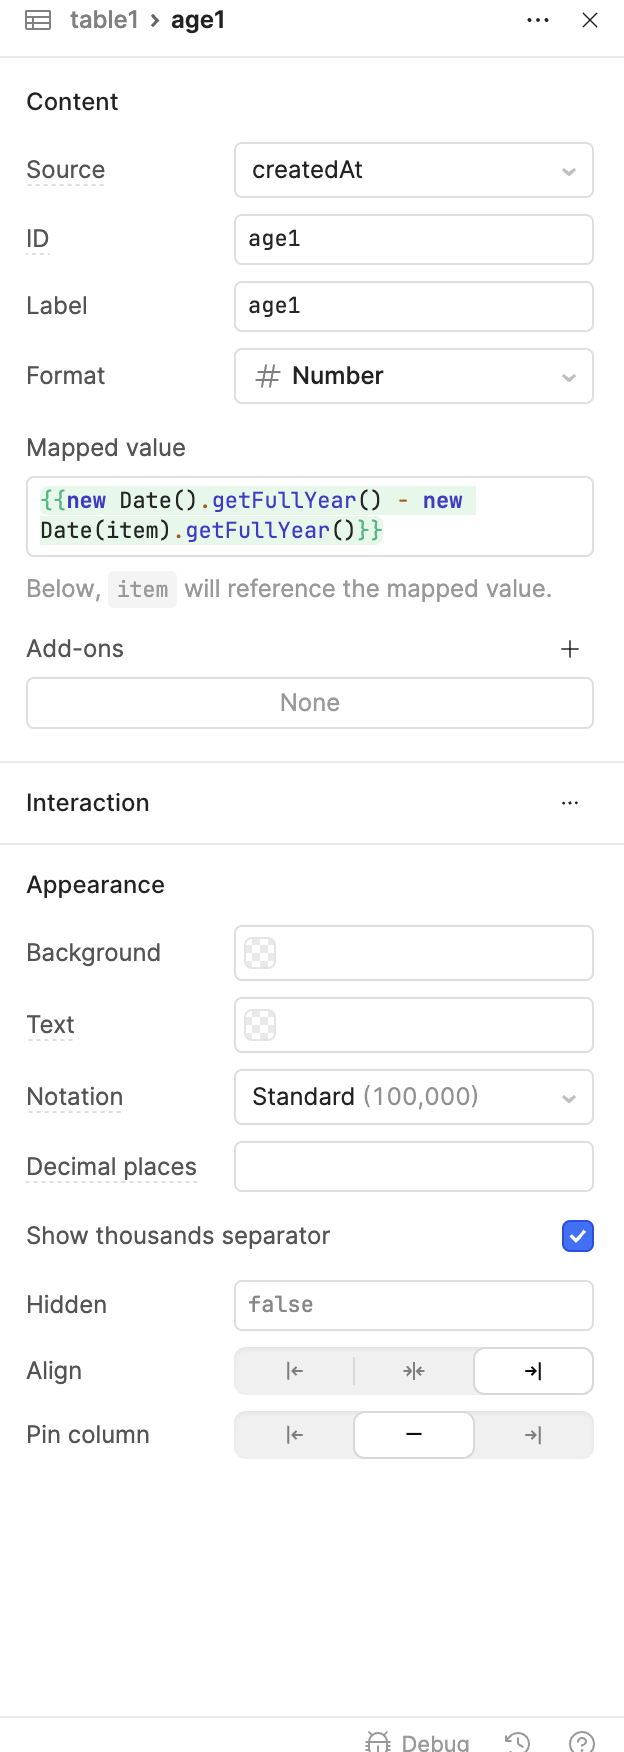Select right alignment in Align control

[x=533, y=1371]
